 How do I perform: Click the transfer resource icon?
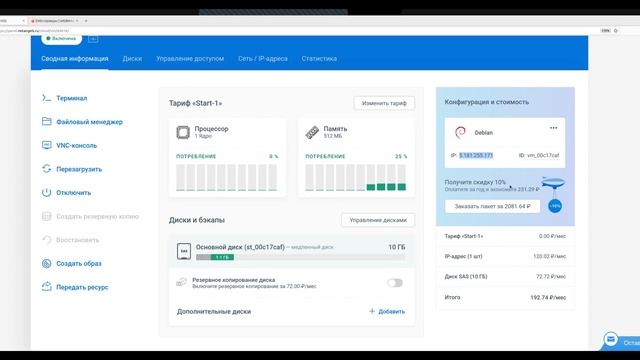(x=47, y=287)
